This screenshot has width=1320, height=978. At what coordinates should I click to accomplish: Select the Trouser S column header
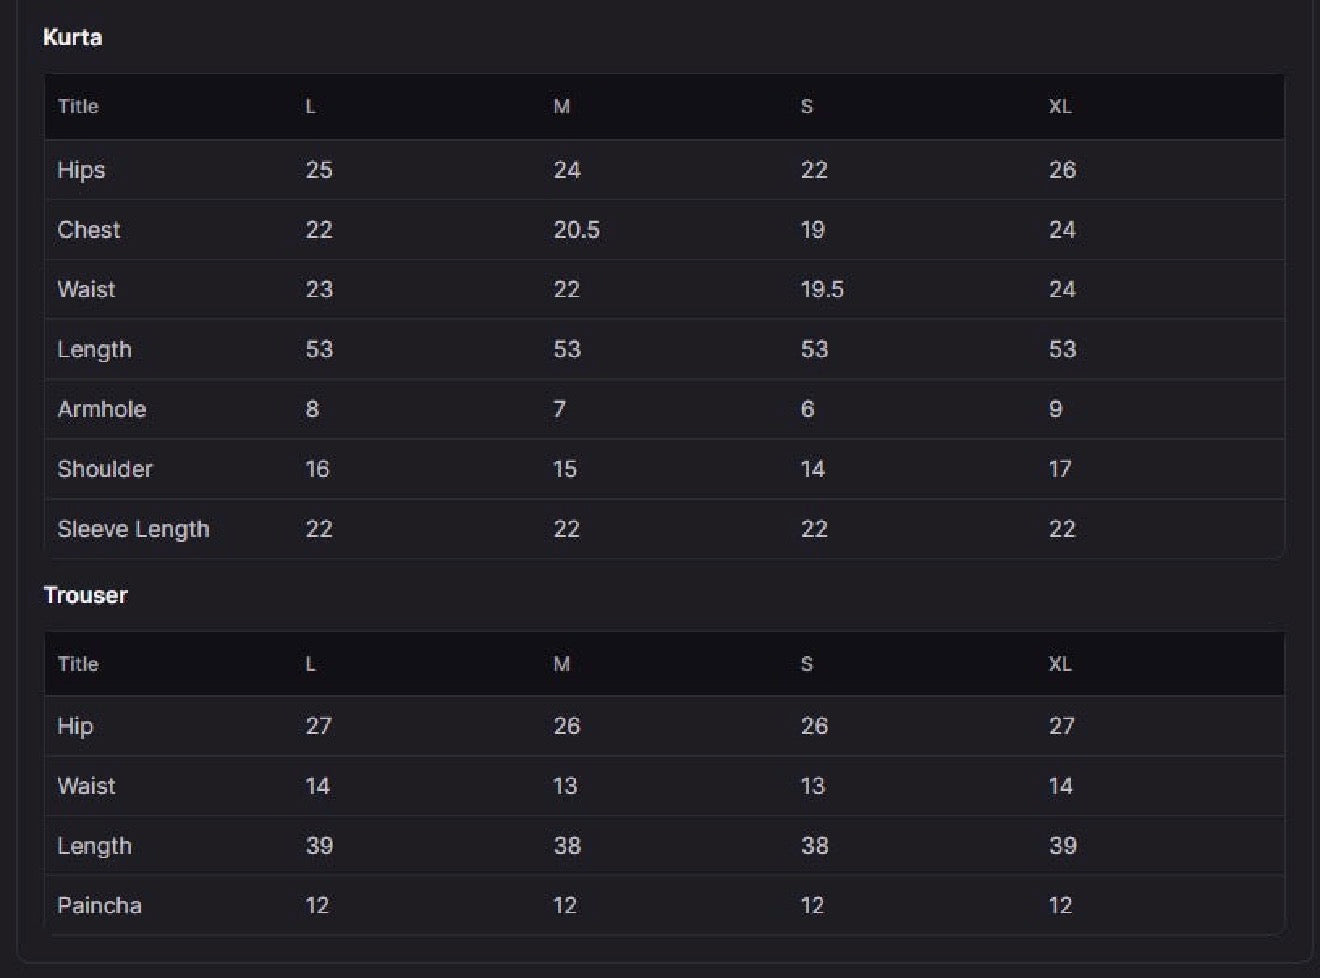pyautogui.click(x=807, y=664)
